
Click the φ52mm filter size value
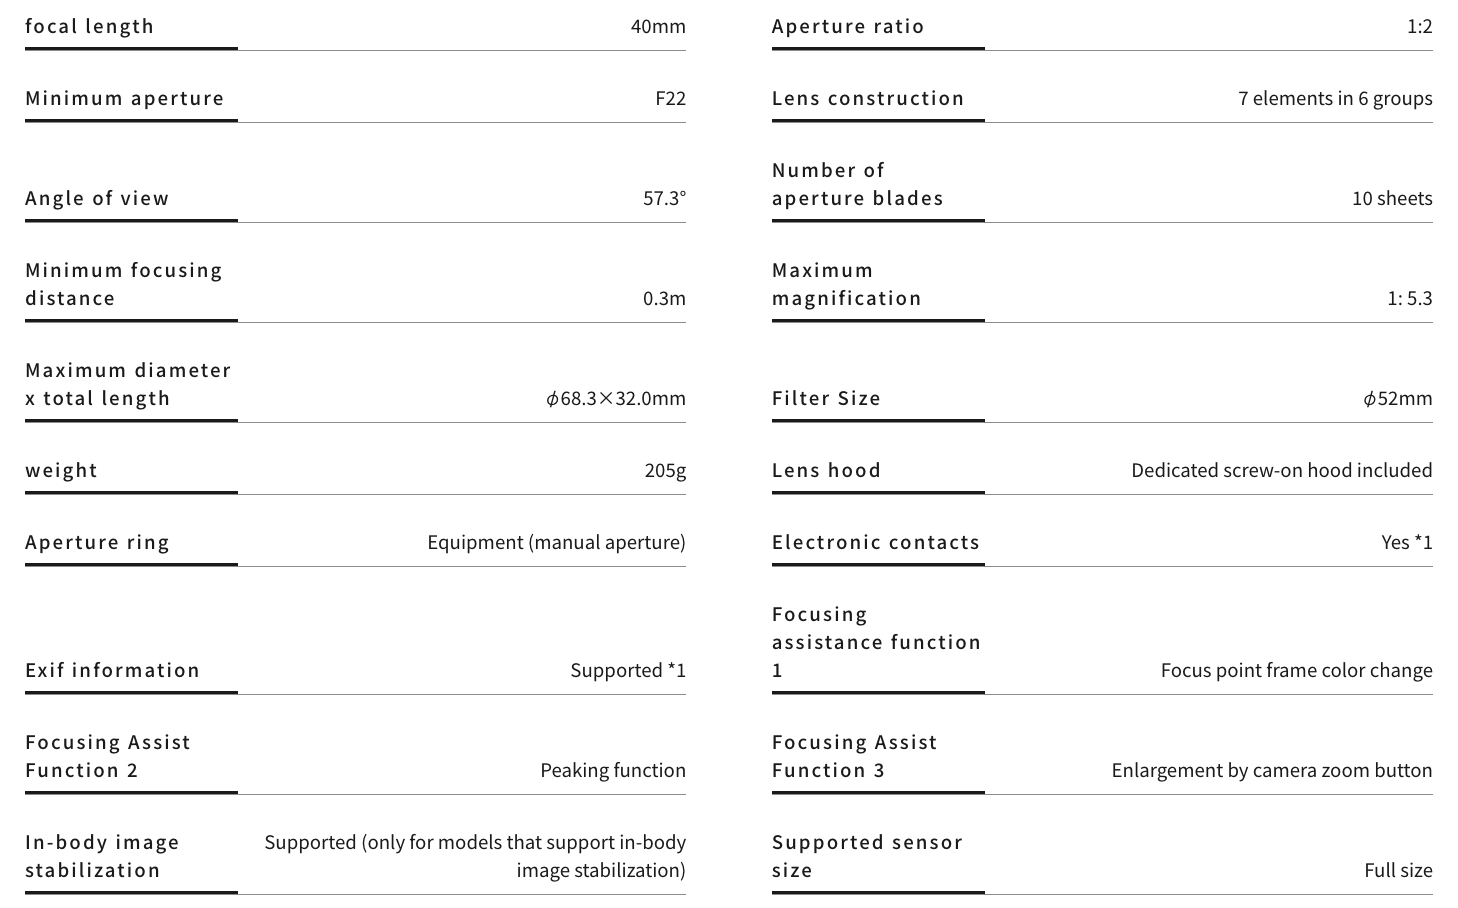pyautogui.click(x=1397, y=399)
